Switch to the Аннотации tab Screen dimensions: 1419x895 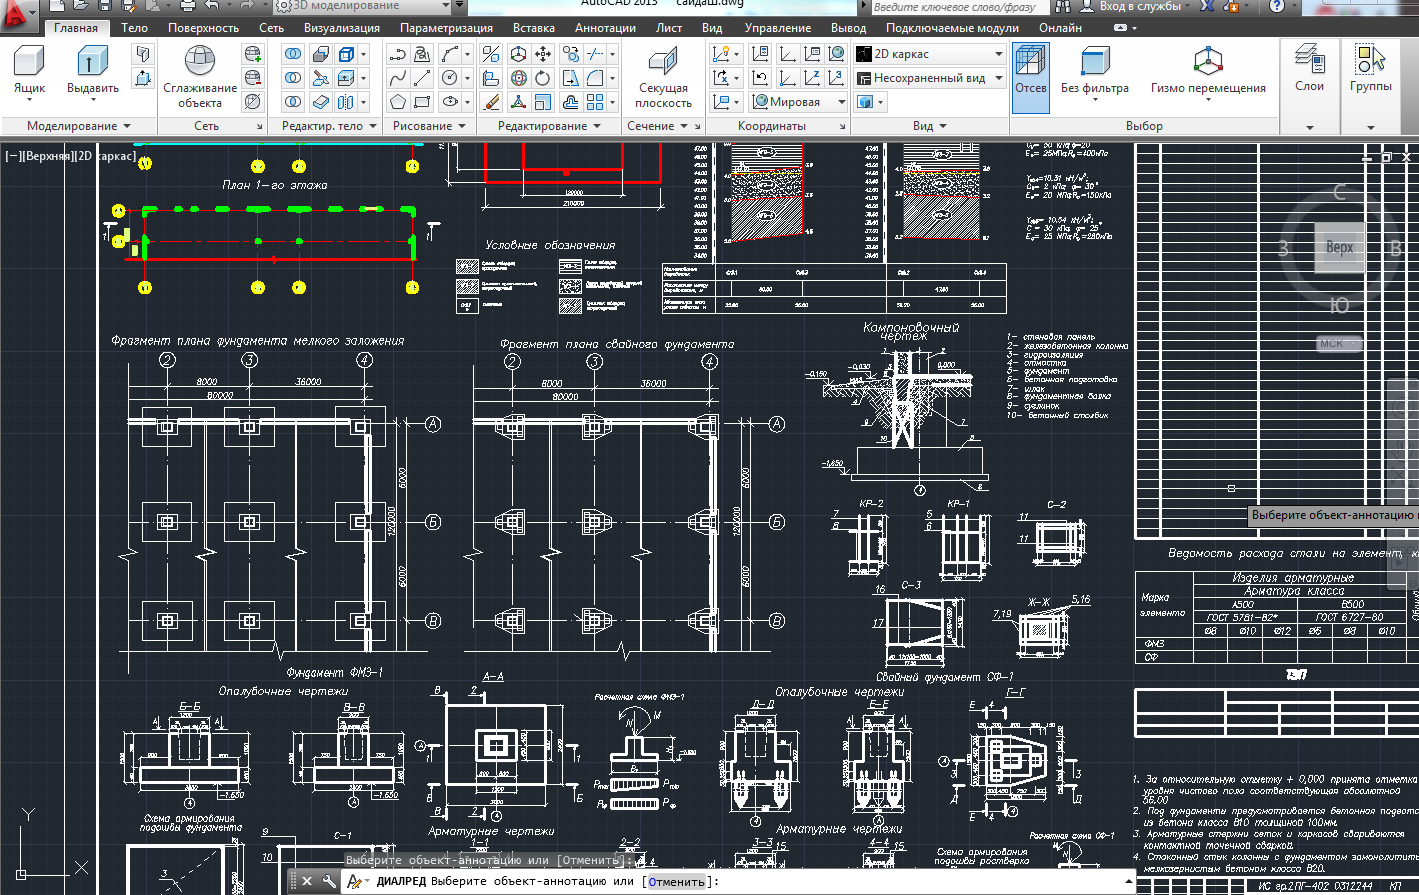[605, 28]
